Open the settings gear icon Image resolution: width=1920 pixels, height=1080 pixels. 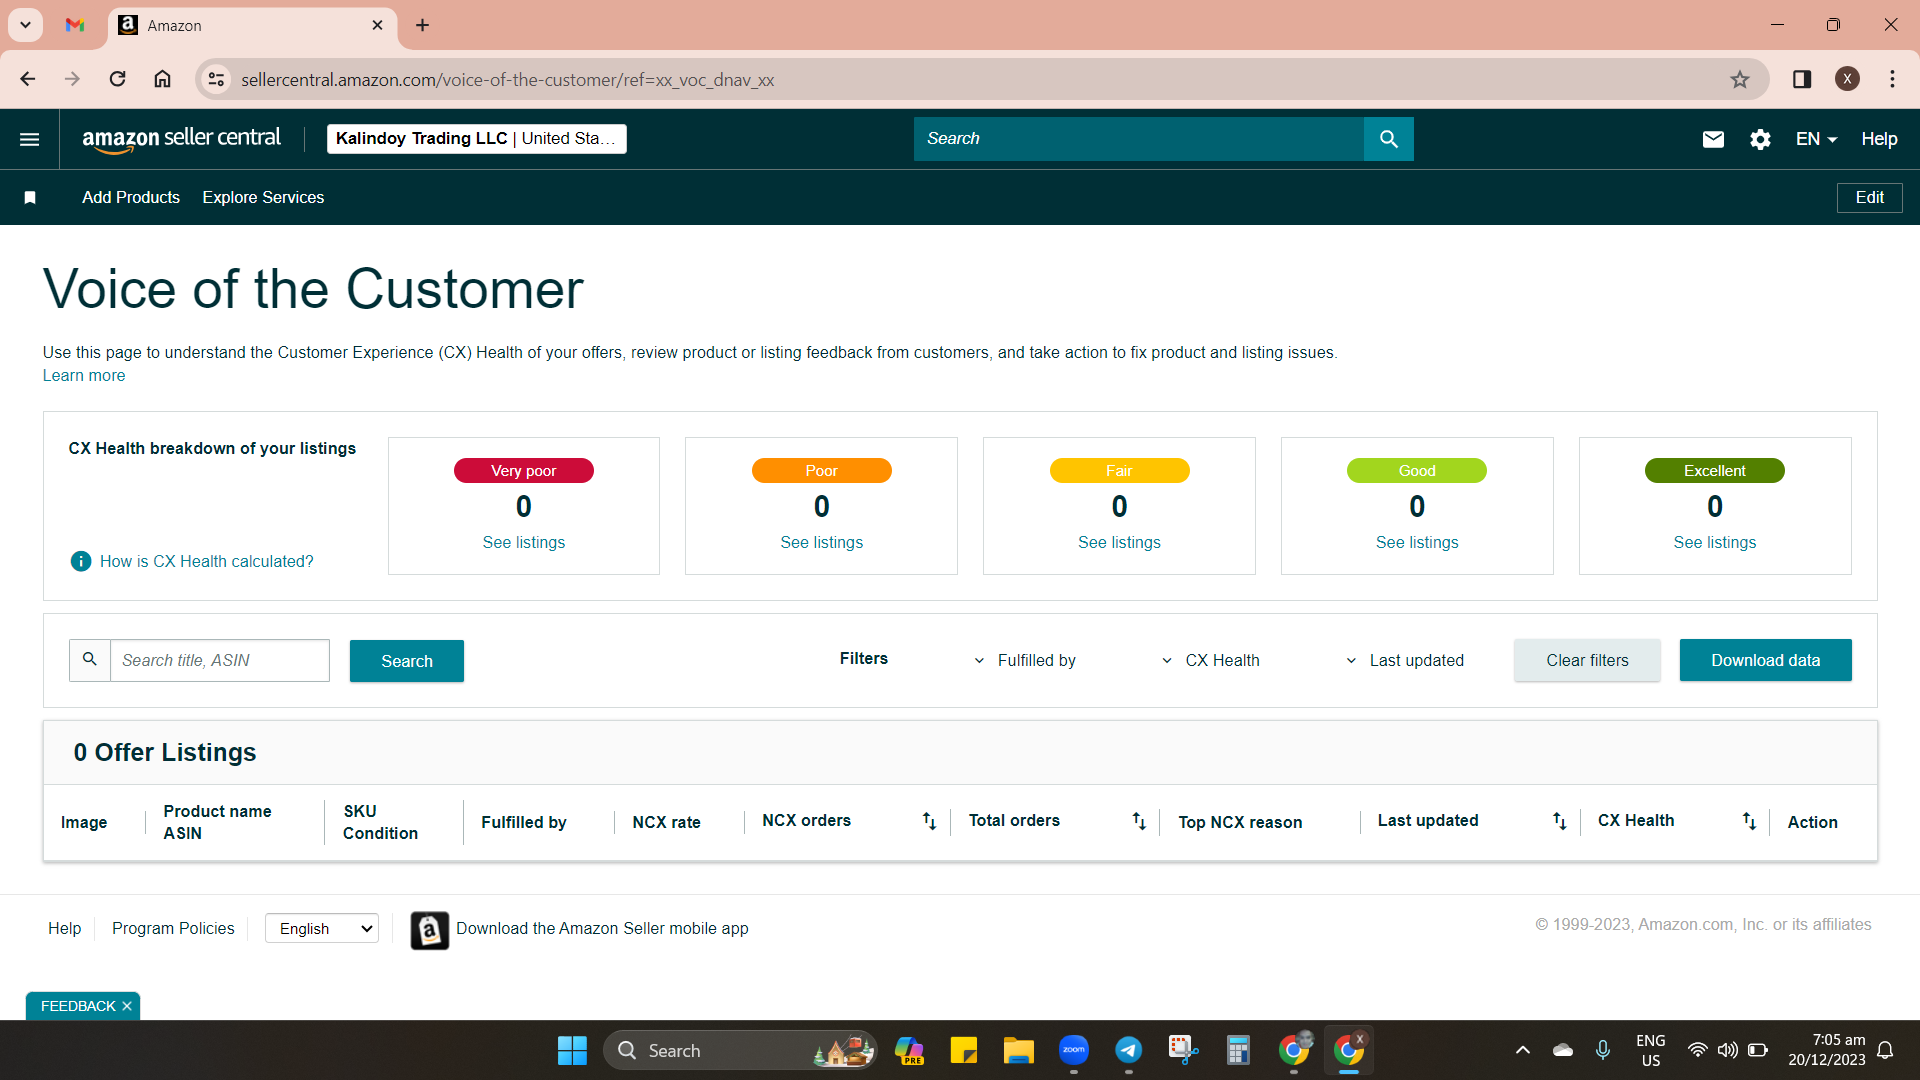1760,139
